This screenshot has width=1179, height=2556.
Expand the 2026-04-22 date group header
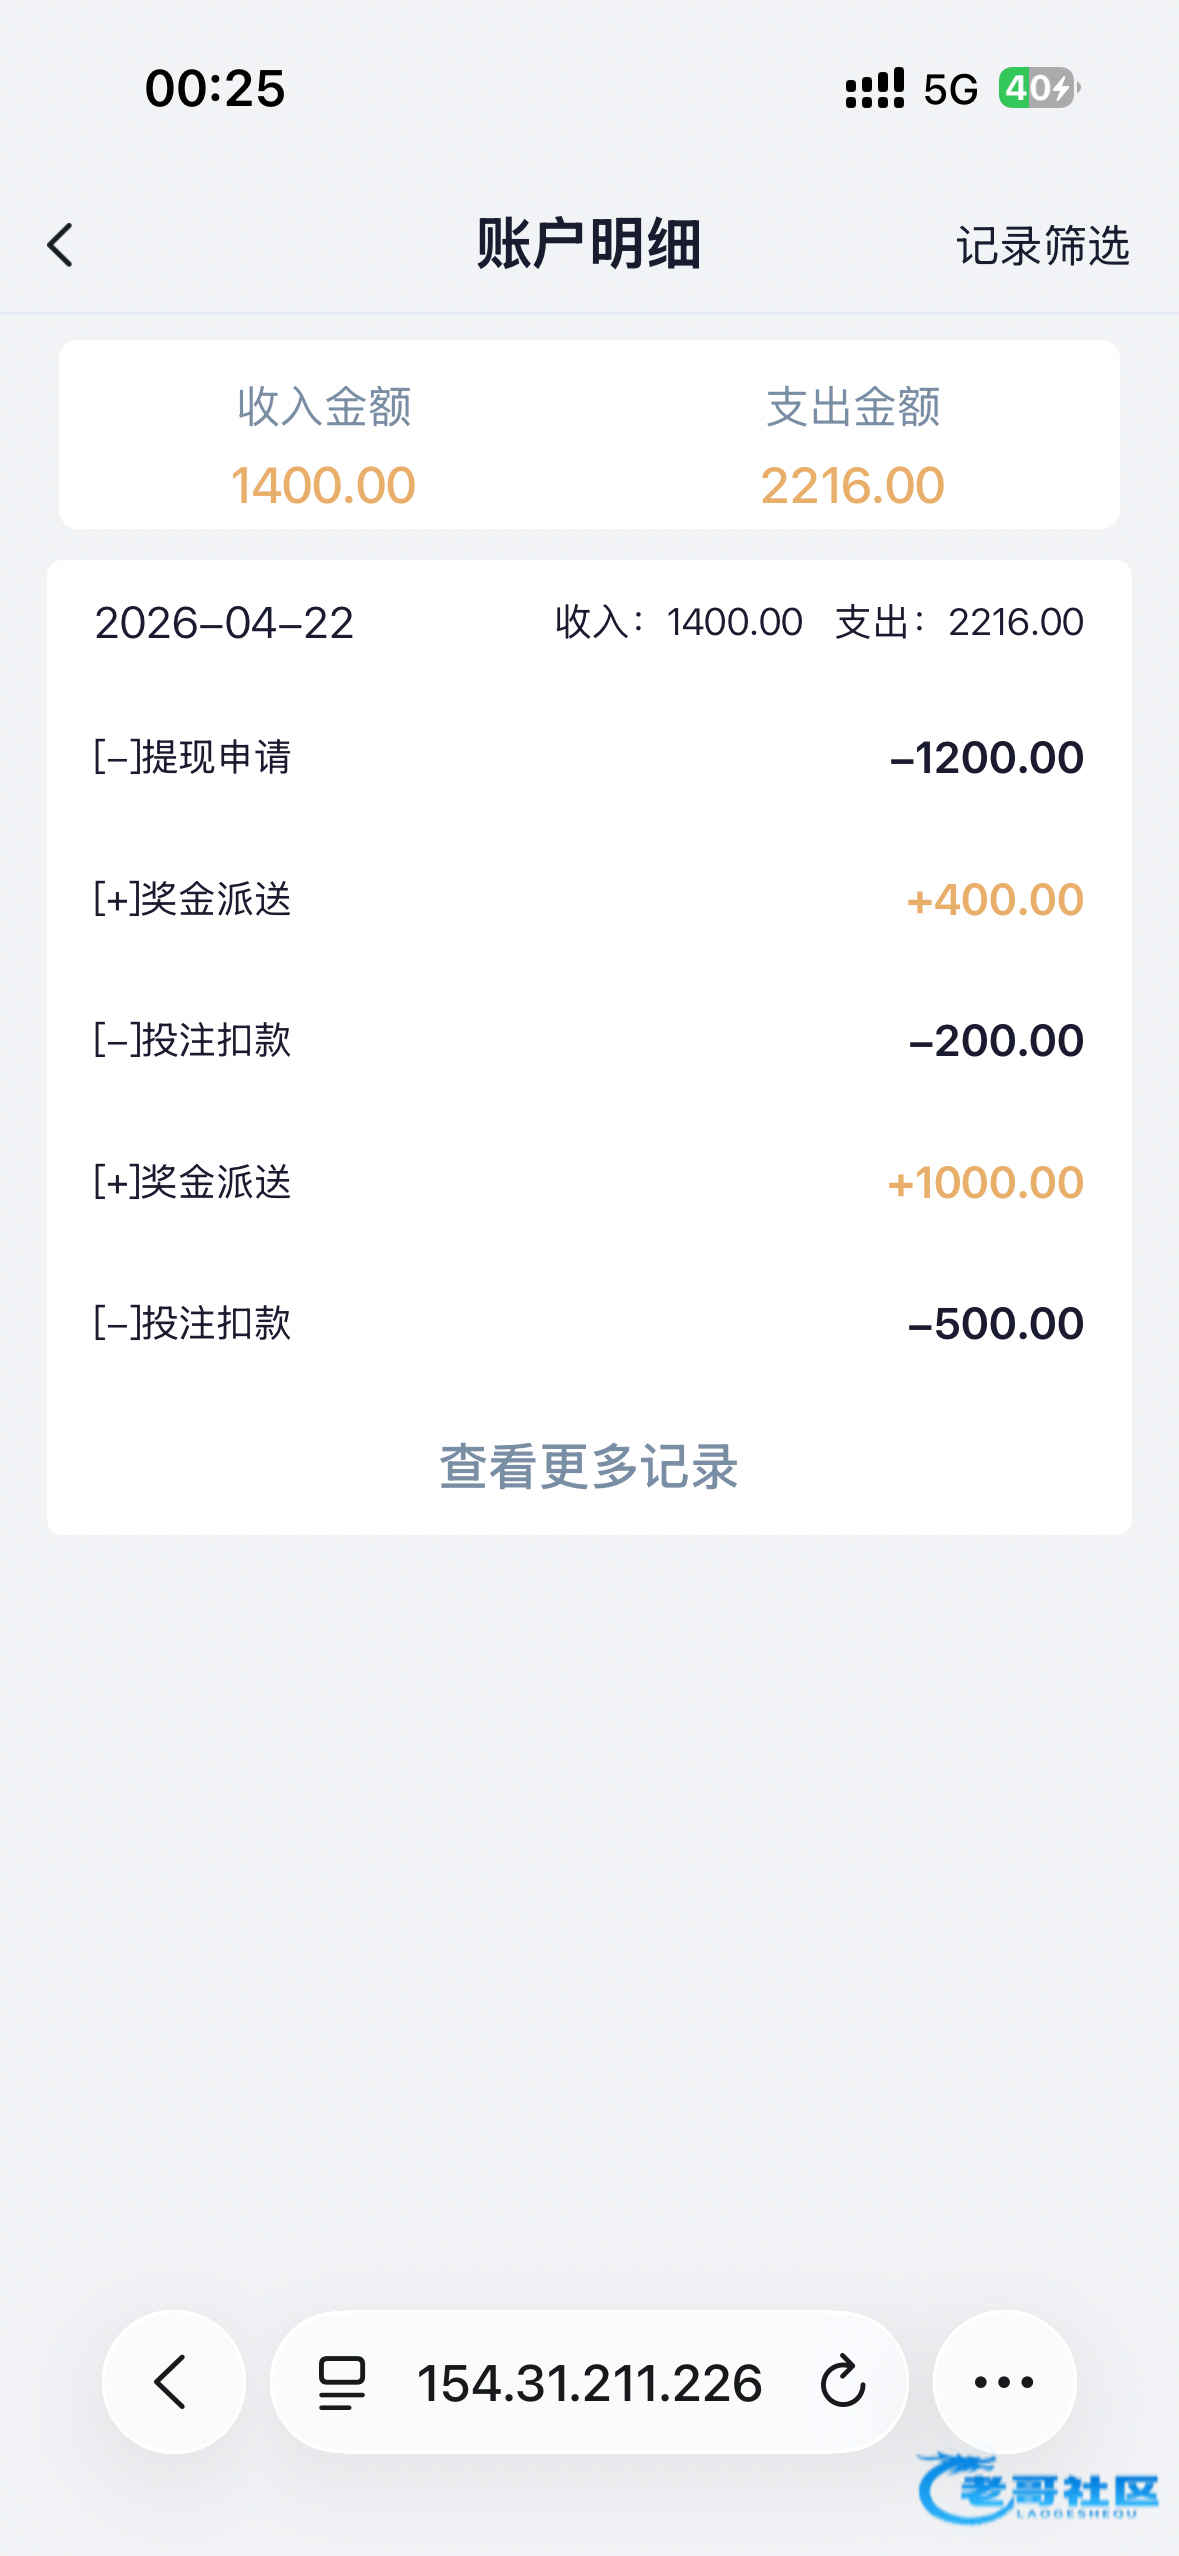click(x=589, y=623)
